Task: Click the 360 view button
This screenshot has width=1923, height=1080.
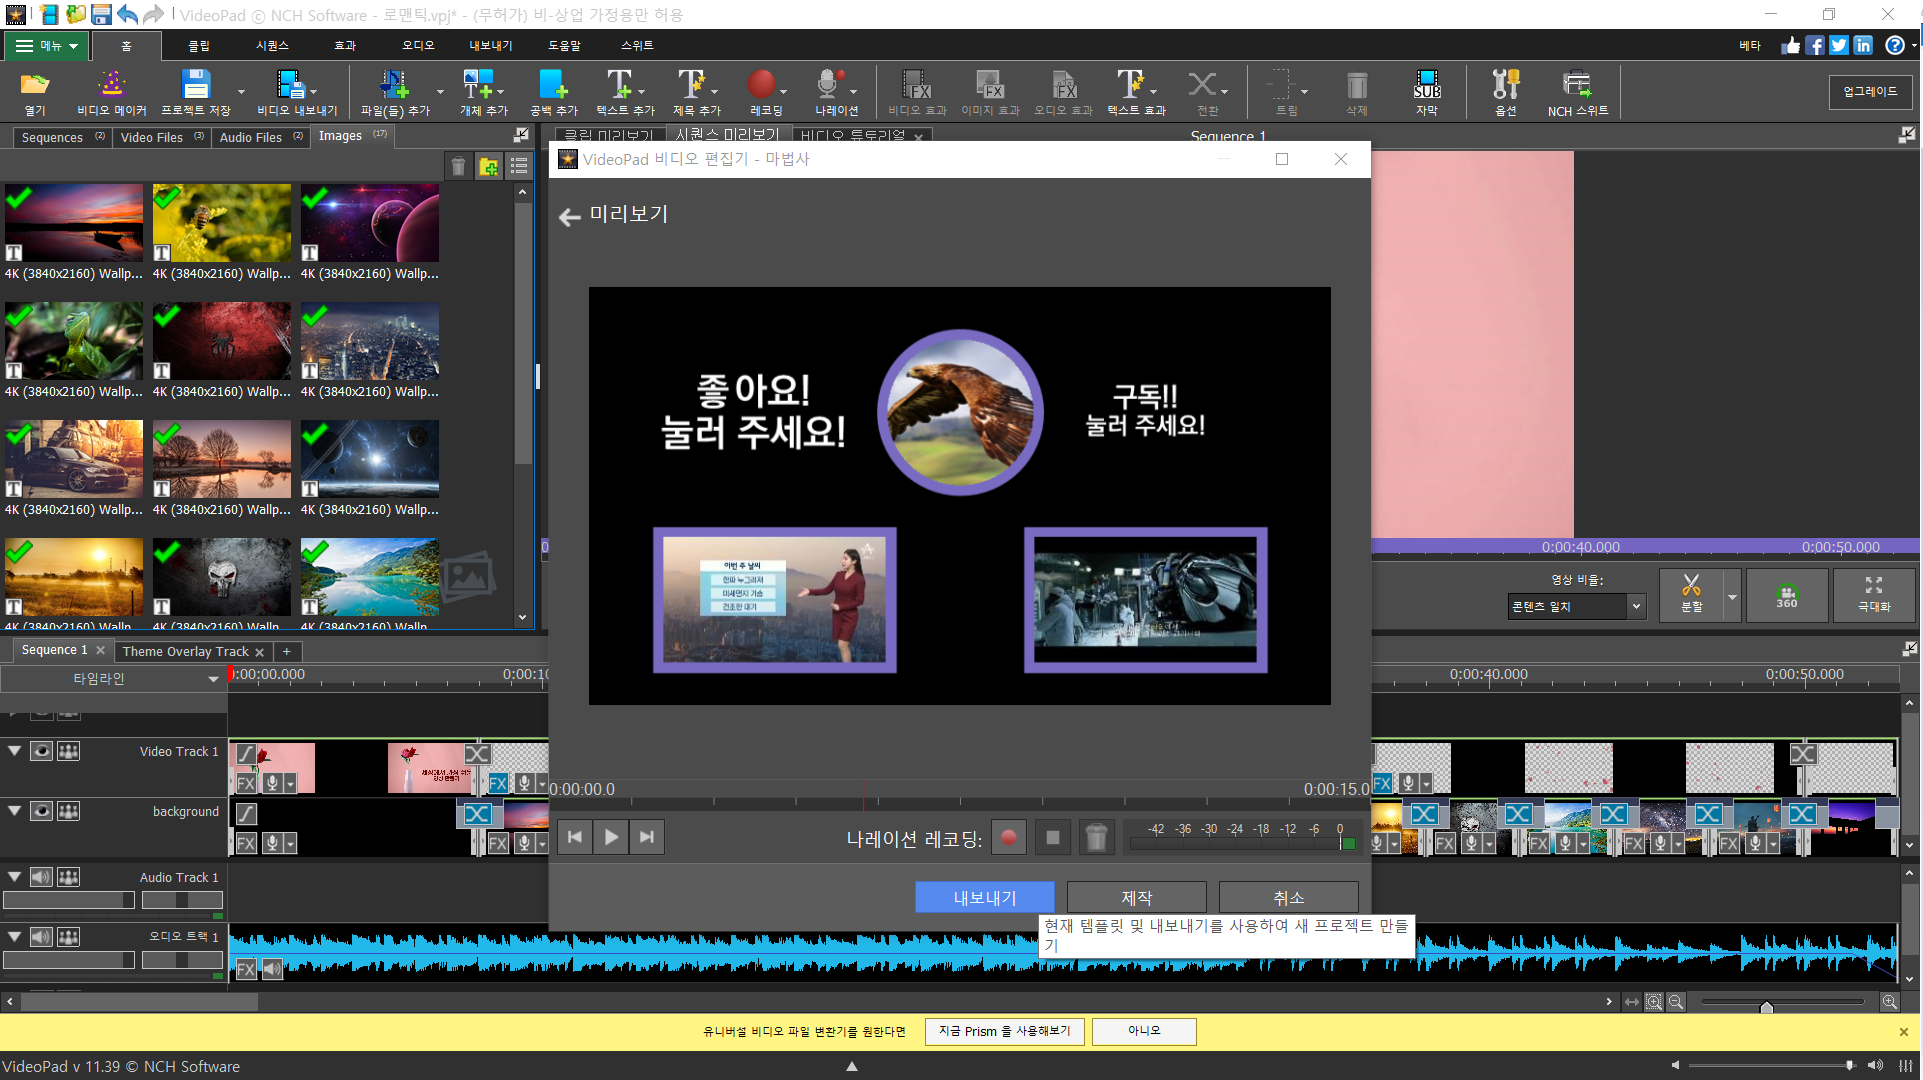Action: tap(1786, 595)
